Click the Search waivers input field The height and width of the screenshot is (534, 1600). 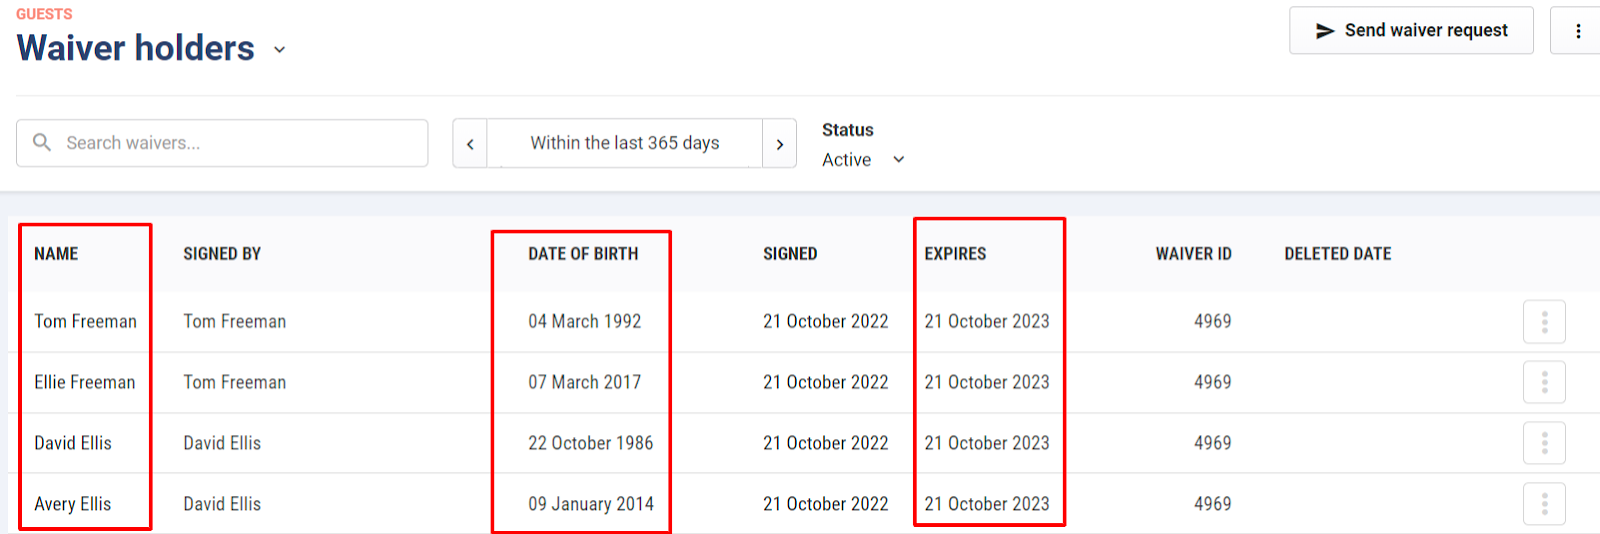click(222, 143)
